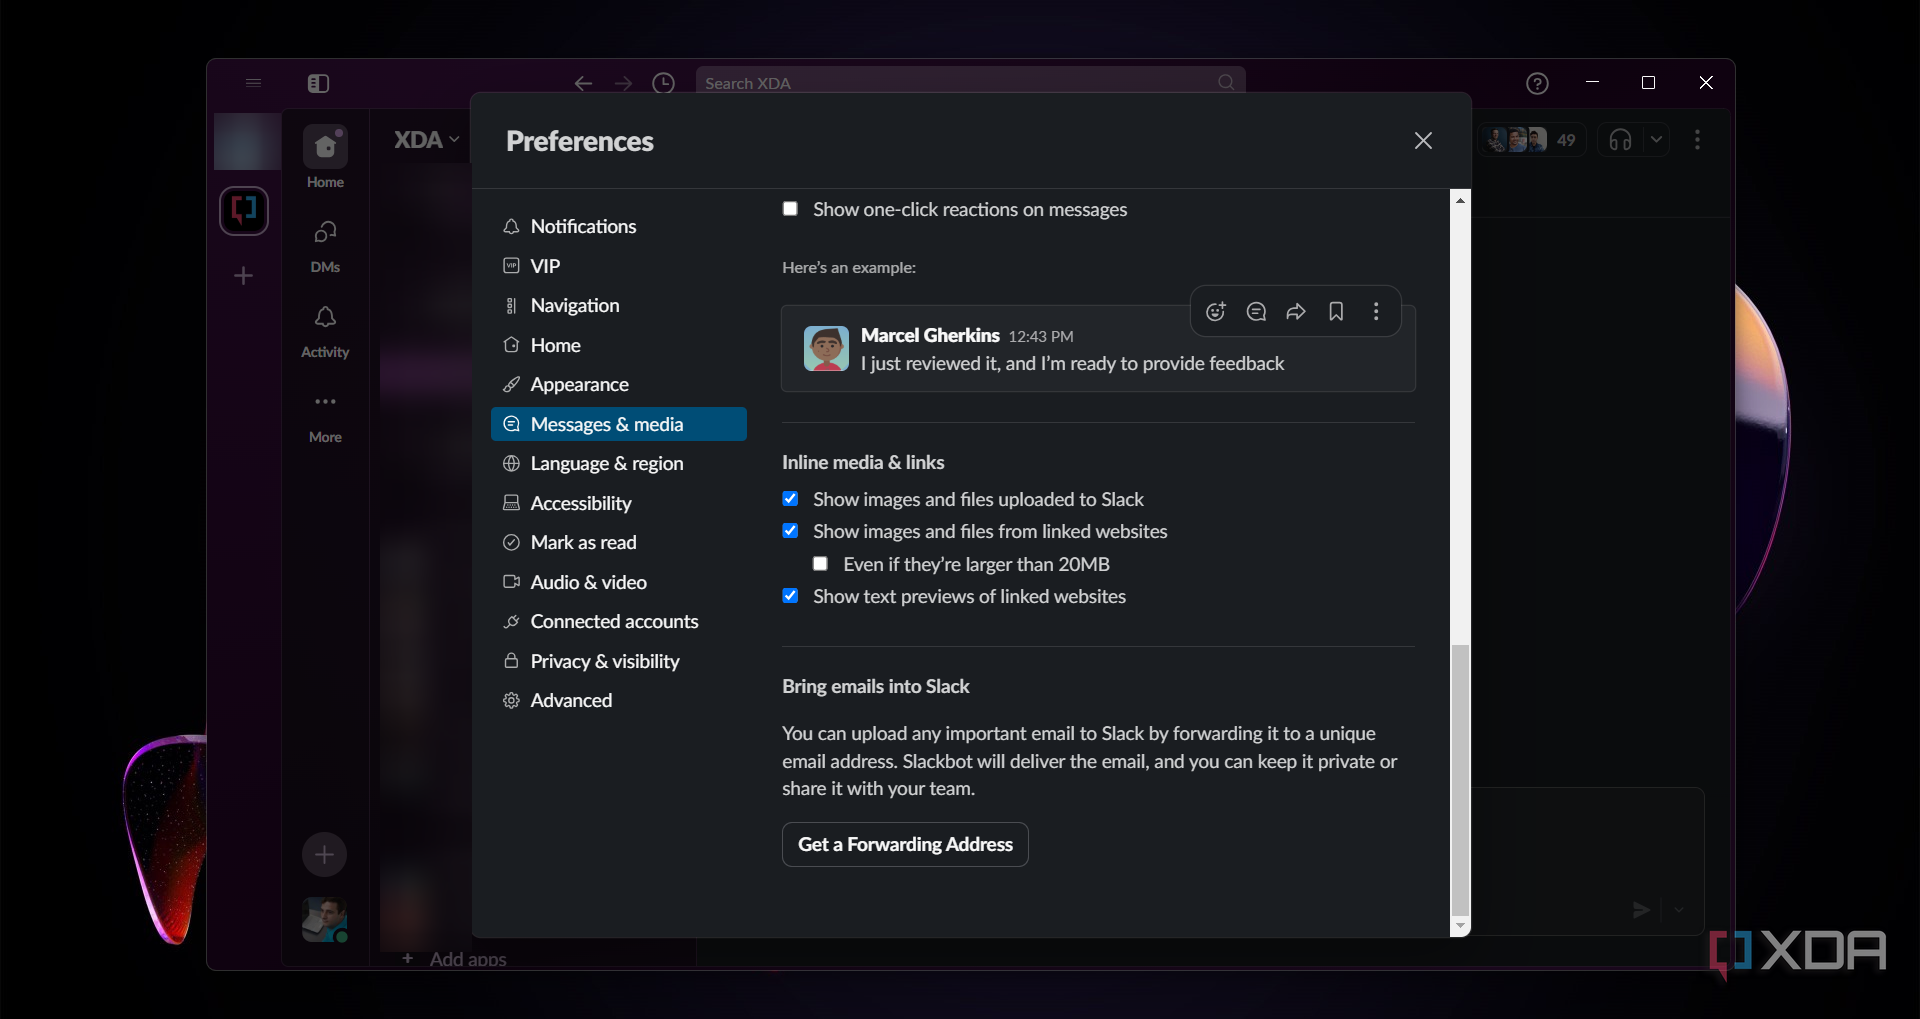
Task: Go back with left arrow
Action: (x=584, y=83)
